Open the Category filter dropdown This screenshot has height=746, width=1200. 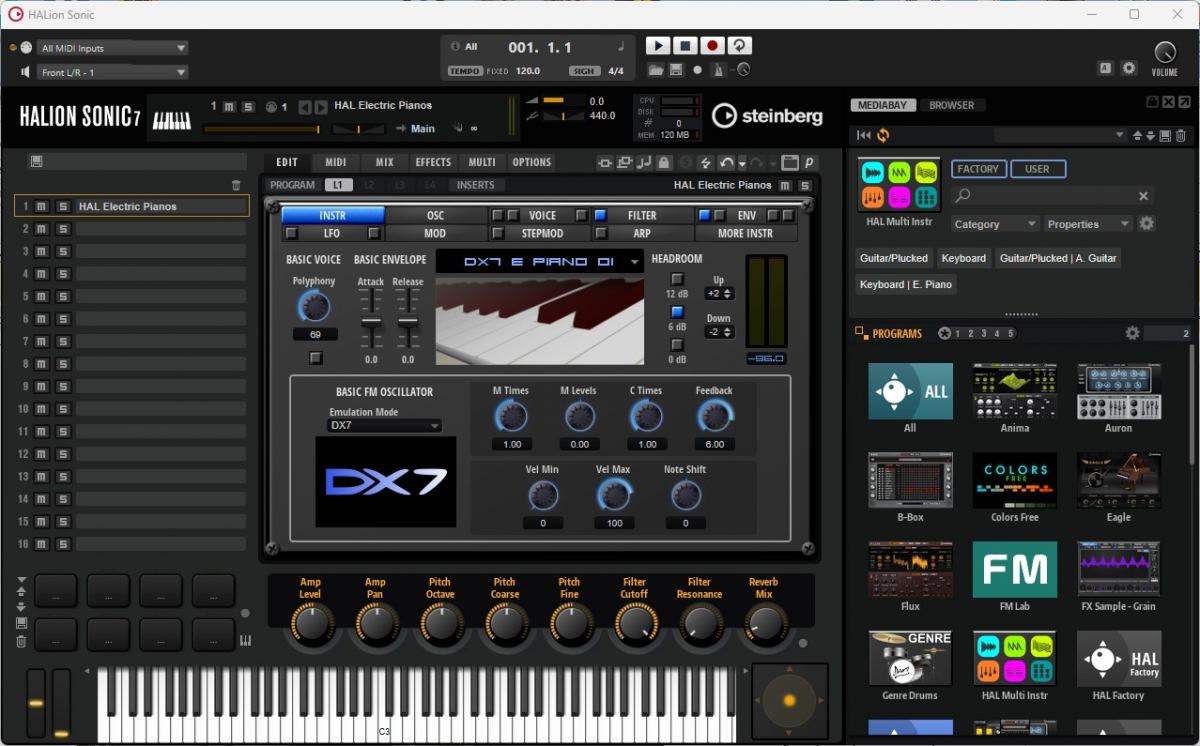point(995,224)
